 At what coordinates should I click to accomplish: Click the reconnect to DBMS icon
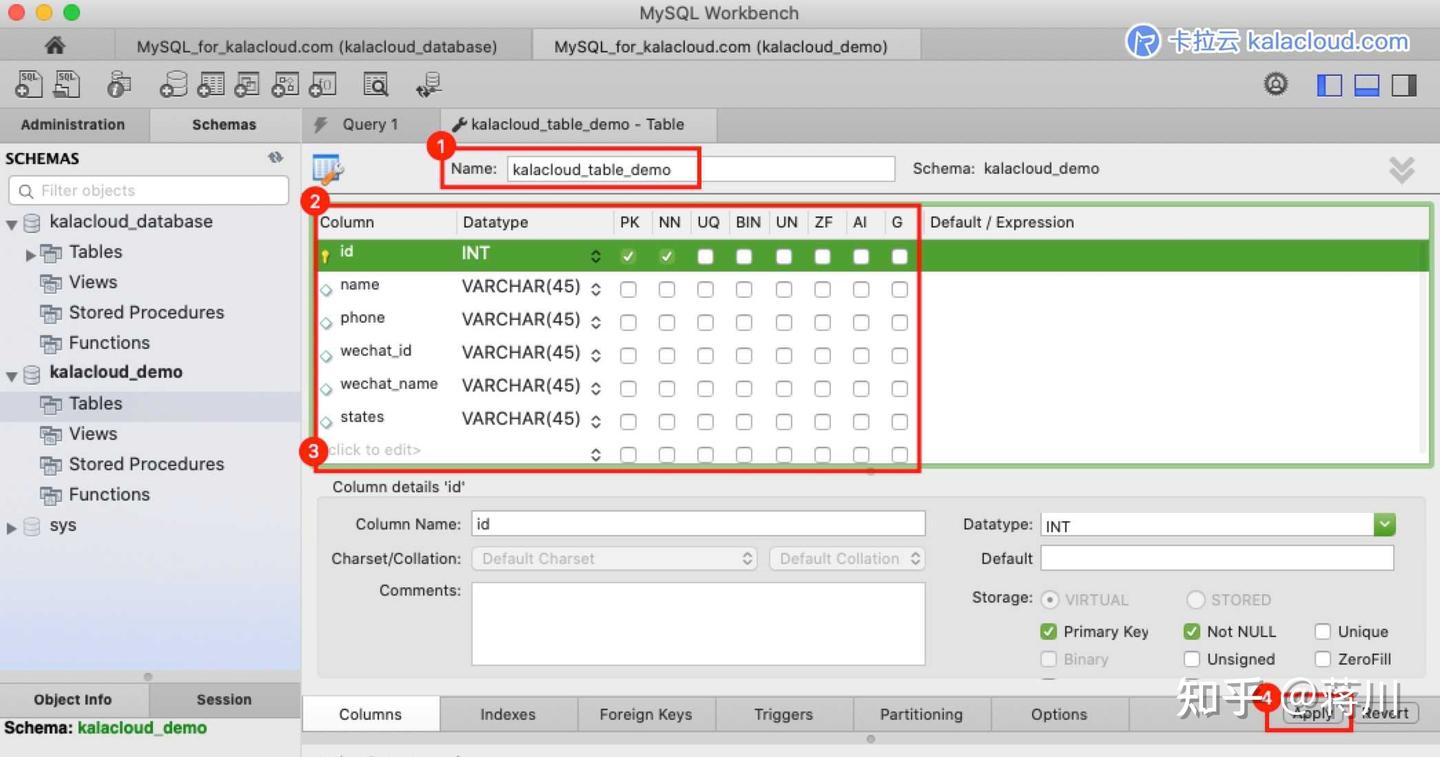429,84
